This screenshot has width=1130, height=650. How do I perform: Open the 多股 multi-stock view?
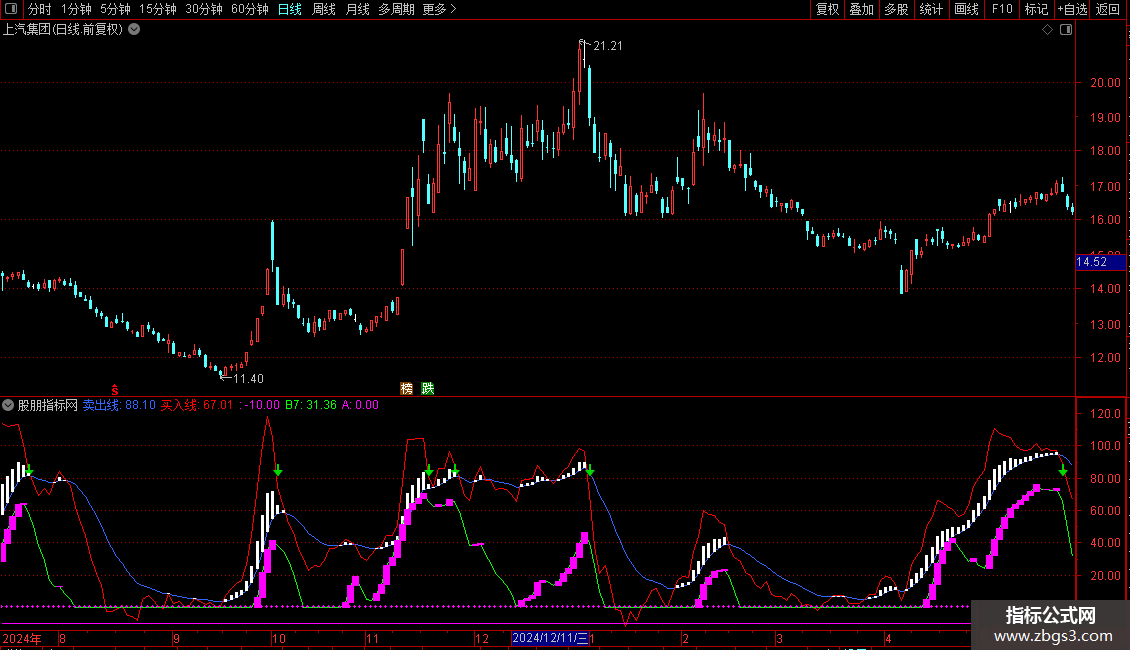click(x=897, y=9)
